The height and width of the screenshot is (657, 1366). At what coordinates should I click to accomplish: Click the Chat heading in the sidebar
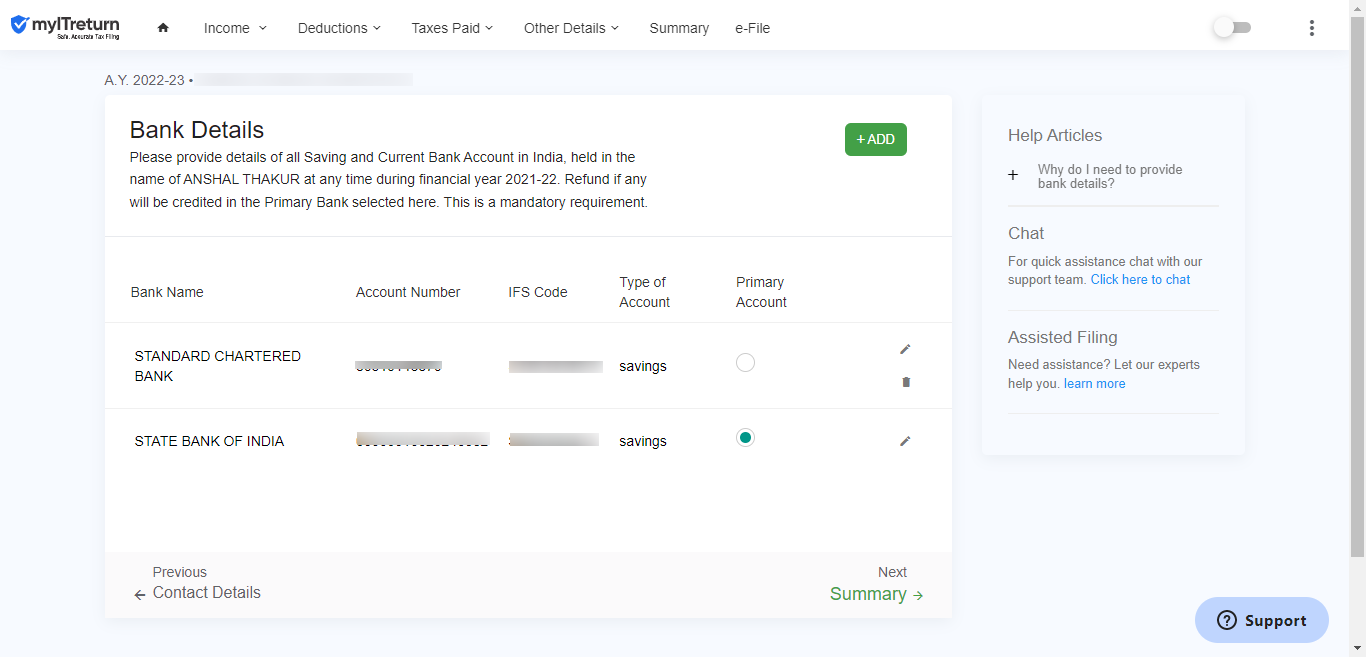click(1026, 233)
